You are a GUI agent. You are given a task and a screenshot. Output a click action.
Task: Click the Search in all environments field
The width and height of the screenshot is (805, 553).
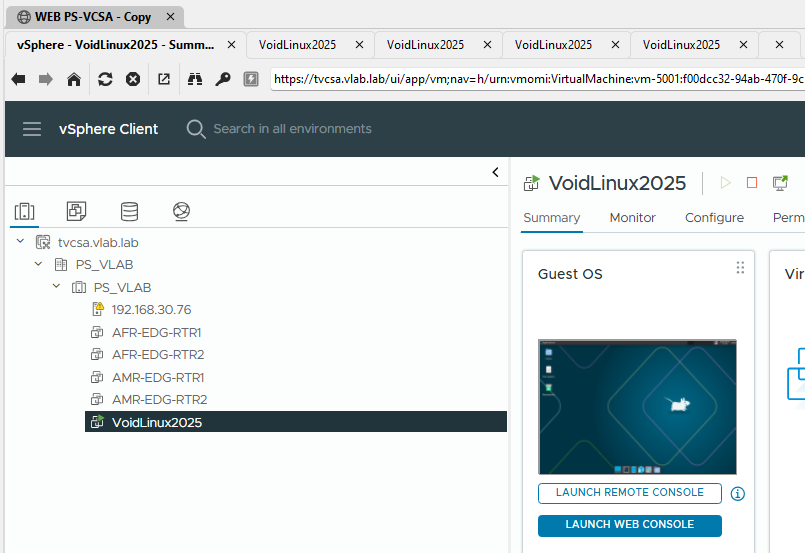point(292,129)
